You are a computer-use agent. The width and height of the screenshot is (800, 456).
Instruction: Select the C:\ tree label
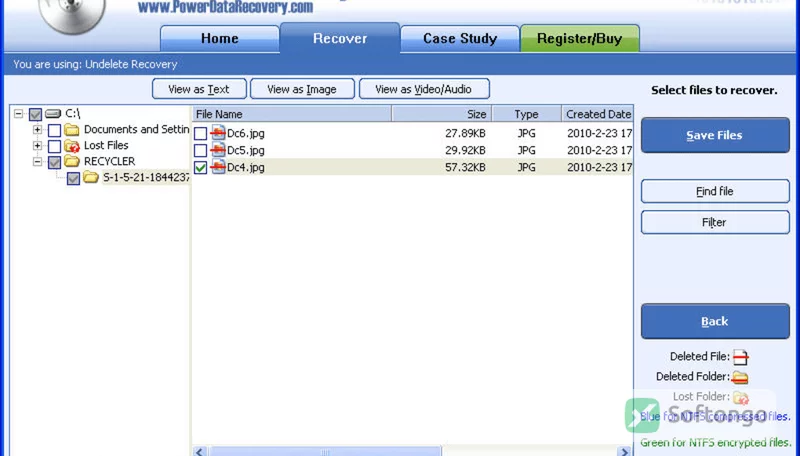pos(72,113)
